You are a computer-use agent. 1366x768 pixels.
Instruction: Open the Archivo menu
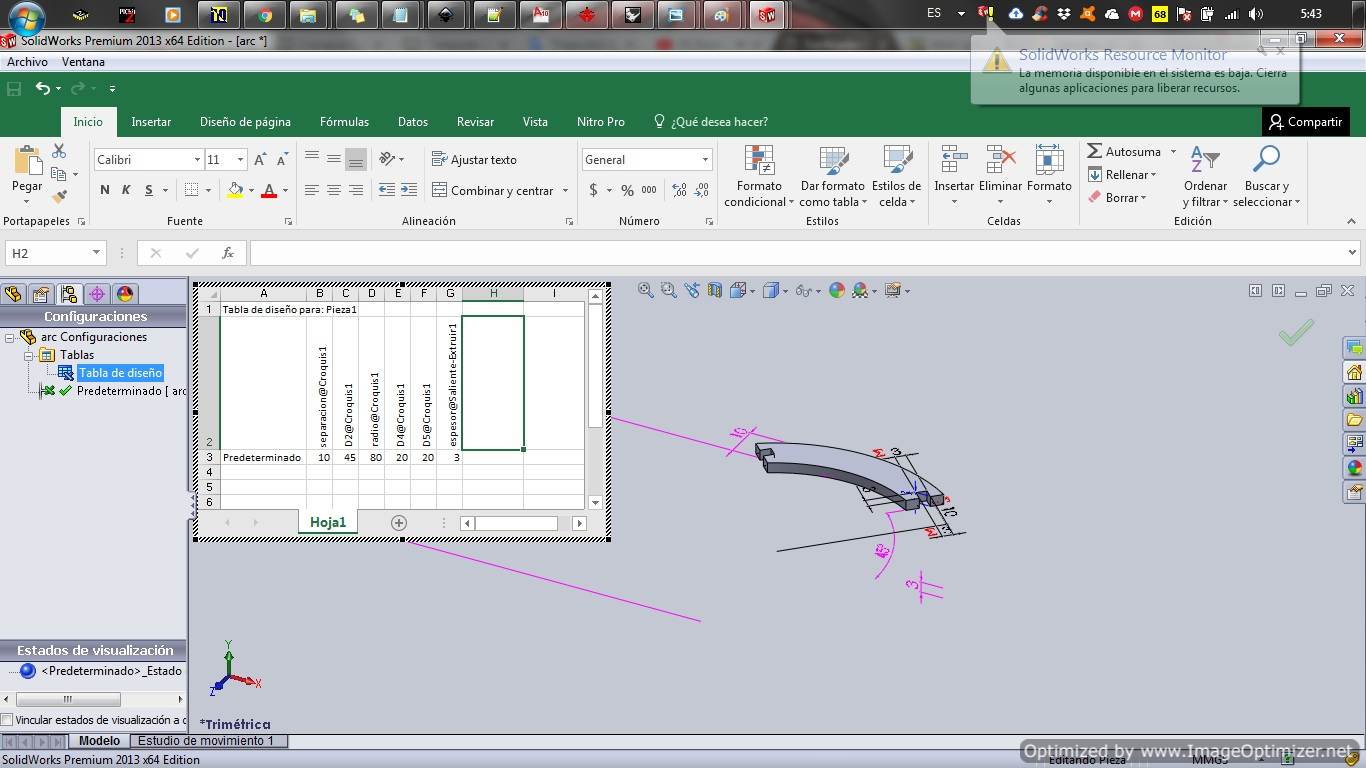[x=27, y=62]
